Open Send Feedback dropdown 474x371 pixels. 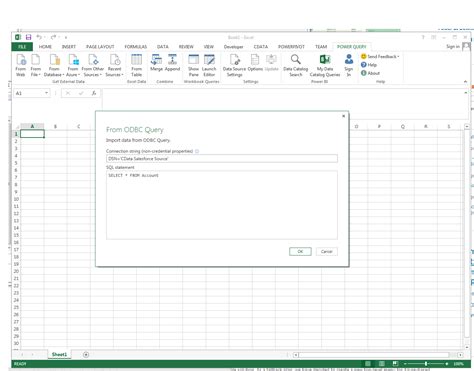[380, 56]
